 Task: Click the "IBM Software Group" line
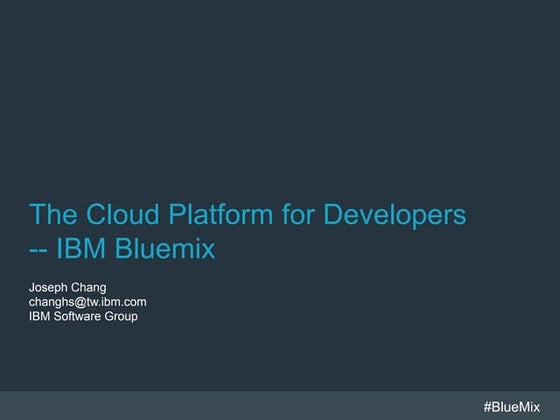point(83,316)
